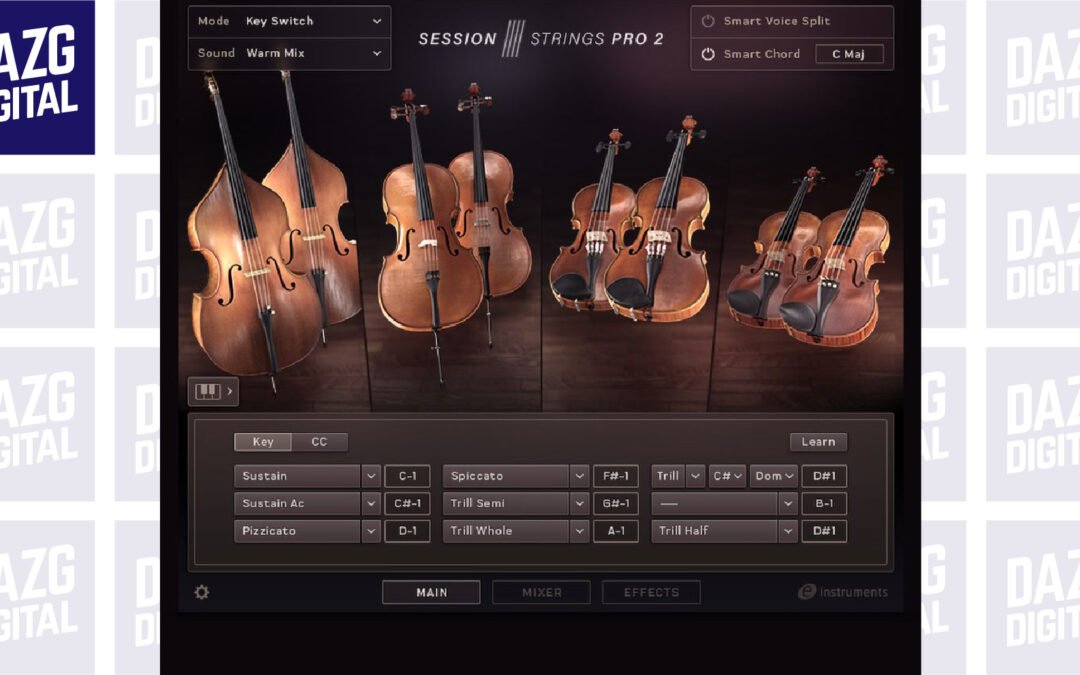Switch to Key assignment mode
This screenshot has height=675, width=1080.
262,442
